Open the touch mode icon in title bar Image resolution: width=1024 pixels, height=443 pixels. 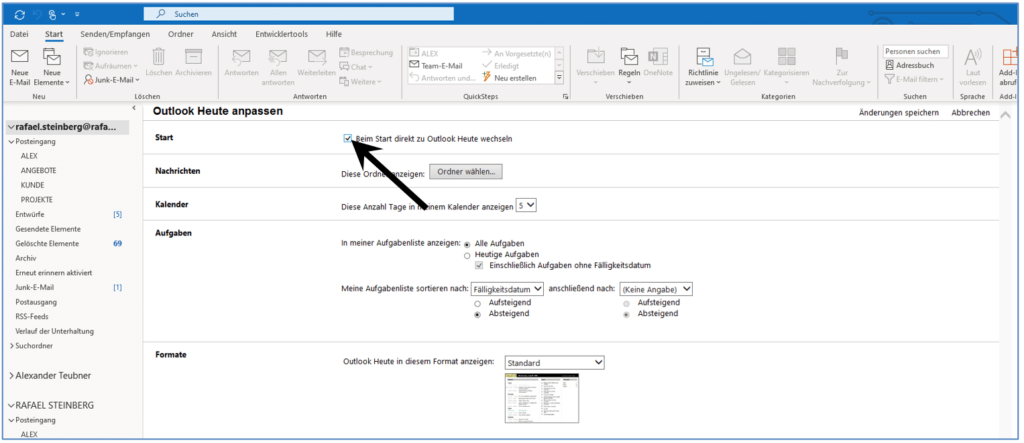[52, 14]
